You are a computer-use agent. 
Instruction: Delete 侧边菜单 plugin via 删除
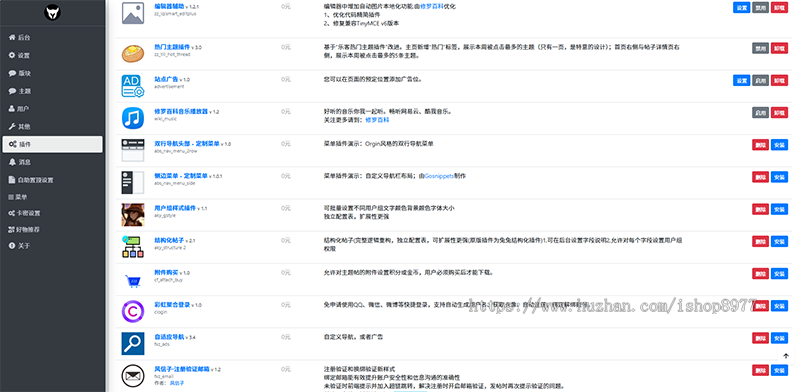click(x=760, y=177)
